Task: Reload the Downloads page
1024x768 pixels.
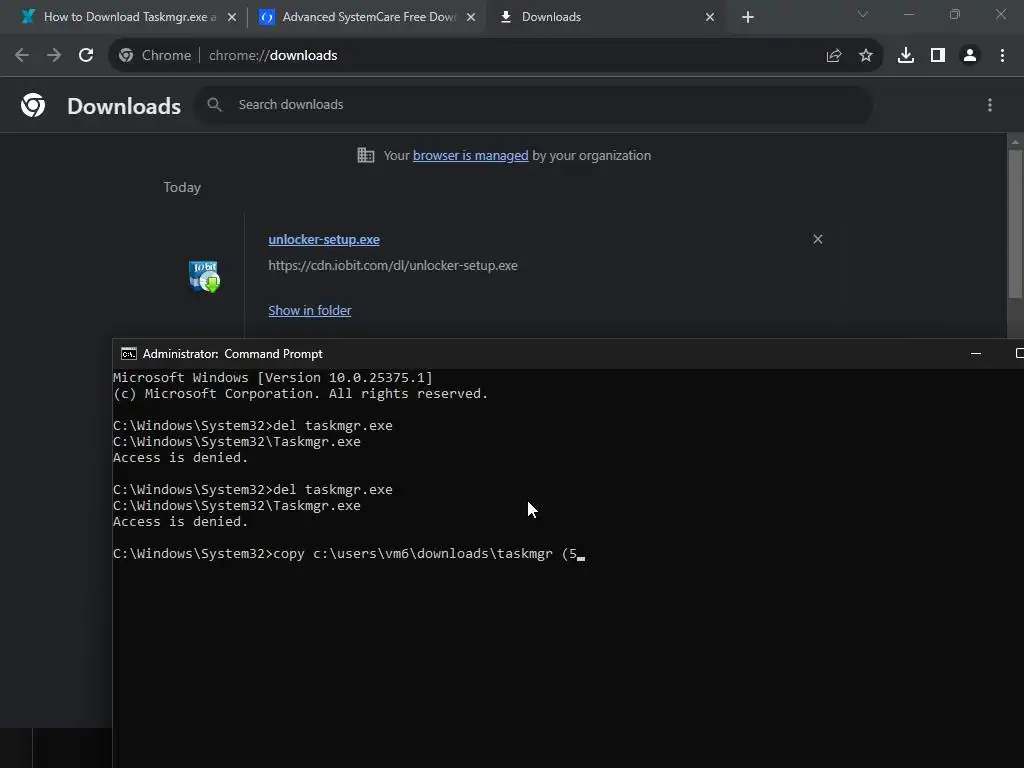Action: click(86, 56)
